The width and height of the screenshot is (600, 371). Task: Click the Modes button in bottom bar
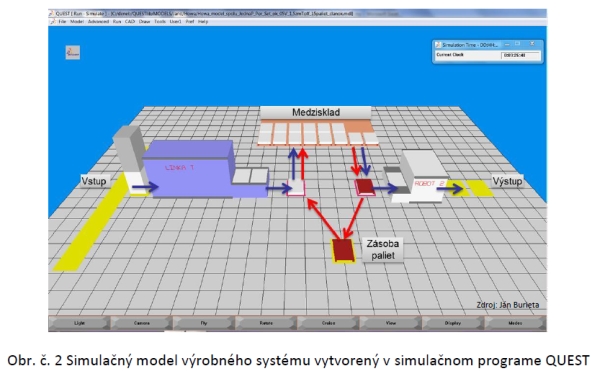(x=515, y=323)
